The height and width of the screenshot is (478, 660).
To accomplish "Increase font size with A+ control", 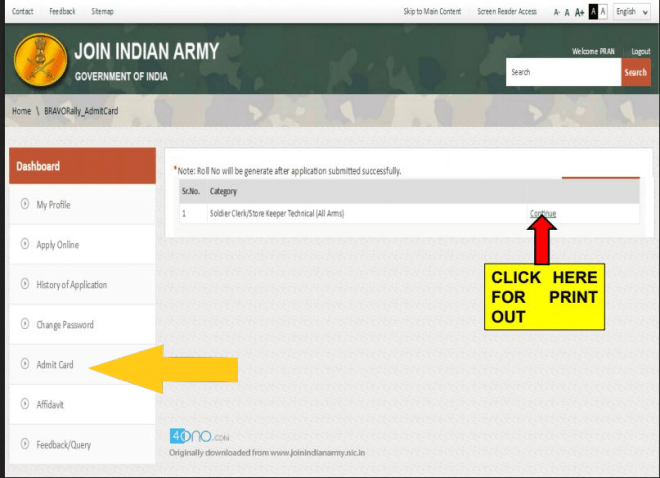I will point(580,13).
